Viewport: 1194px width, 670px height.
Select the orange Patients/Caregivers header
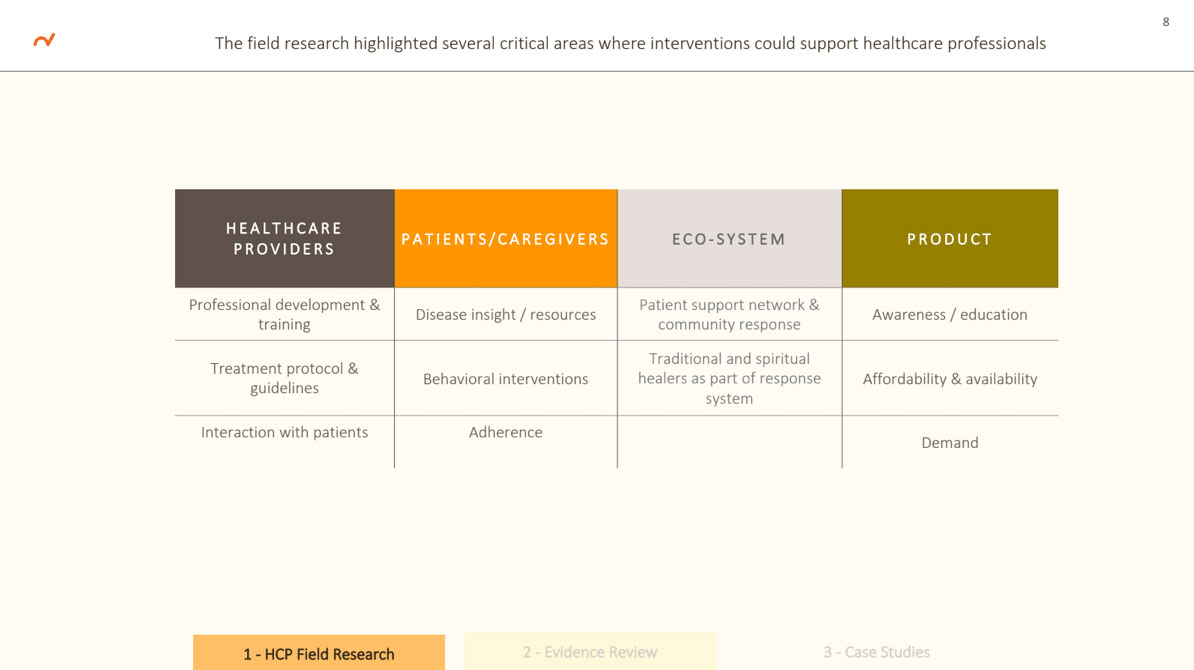506,238
